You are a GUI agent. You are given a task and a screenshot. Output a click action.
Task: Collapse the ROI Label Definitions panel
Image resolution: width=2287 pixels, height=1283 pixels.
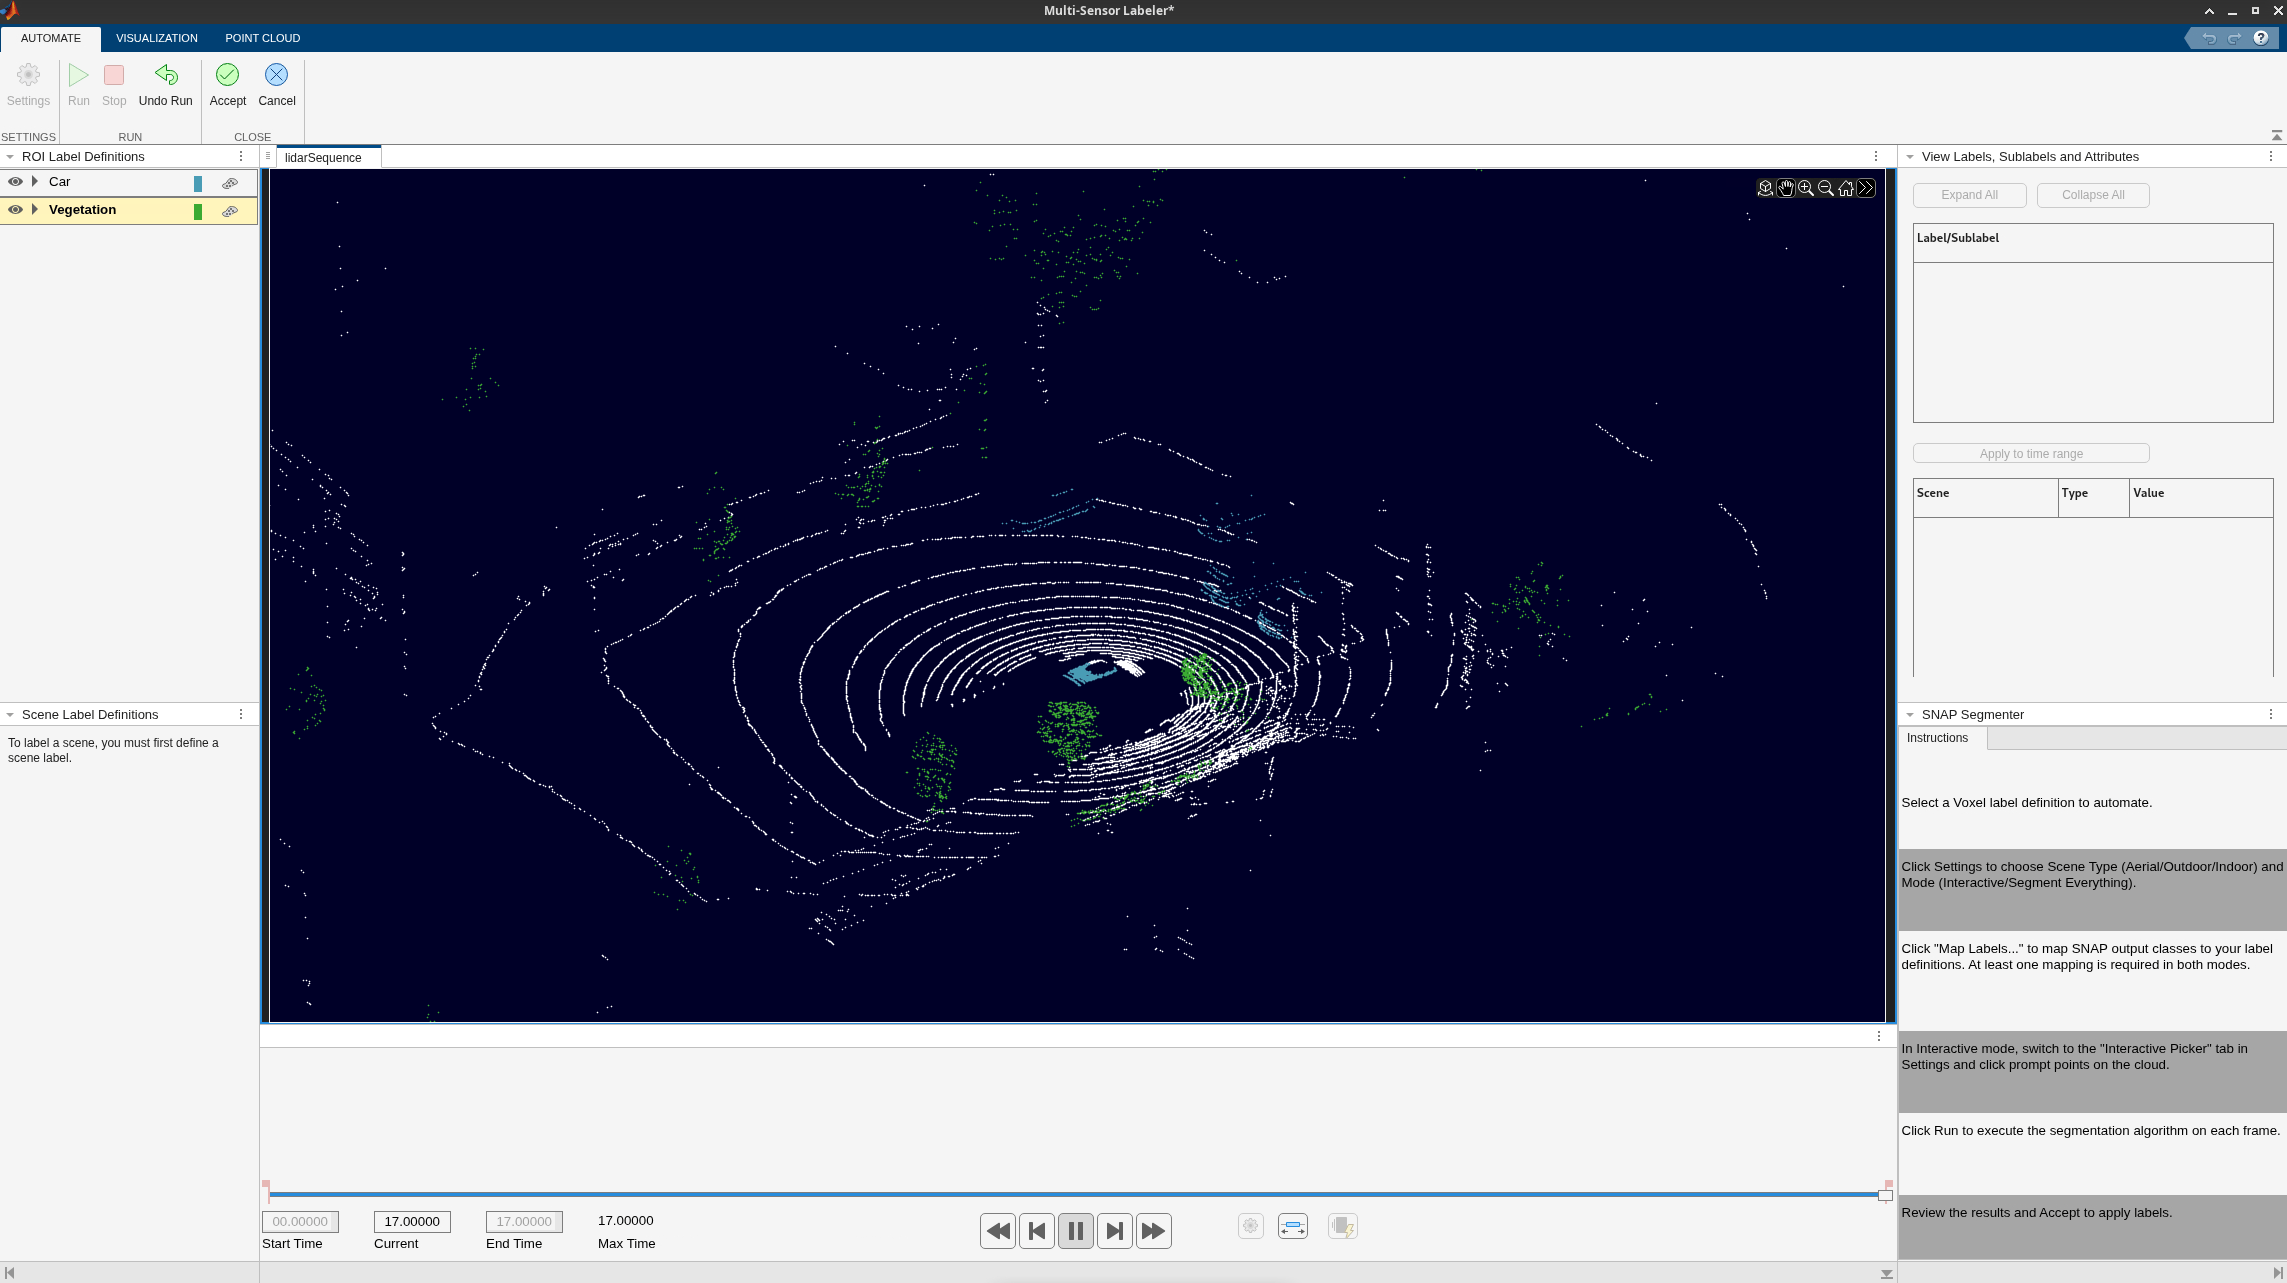pyautogui.click(x=10, y=157)
